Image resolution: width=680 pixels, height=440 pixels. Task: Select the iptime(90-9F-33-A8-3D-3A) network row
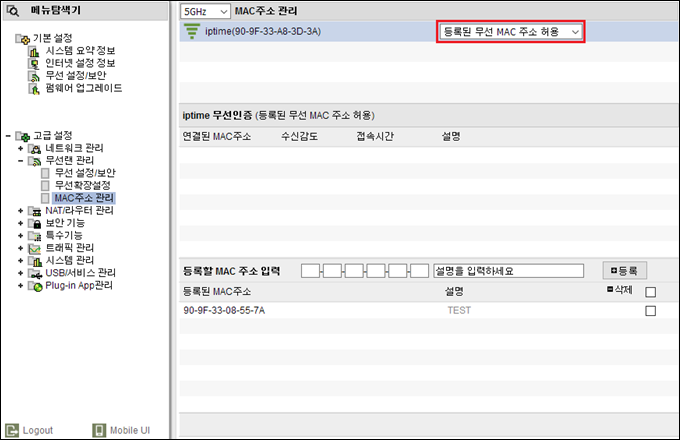(x=429, y=32)
